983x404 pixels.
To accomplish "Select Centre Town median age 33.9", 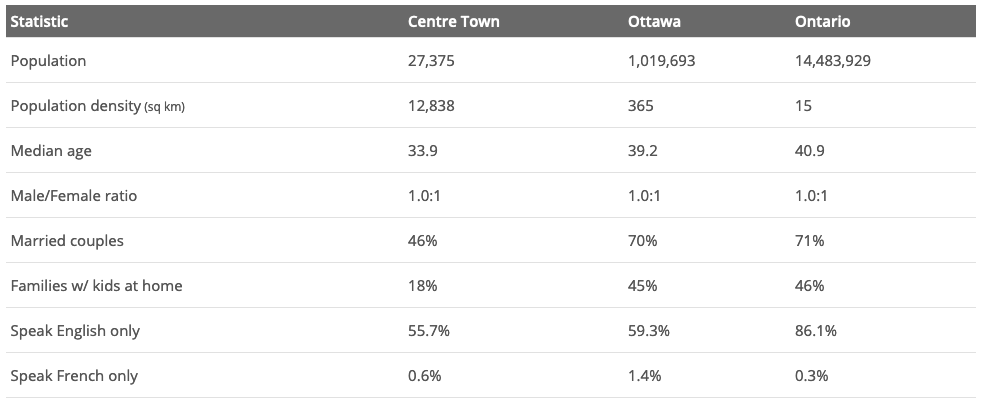I will point(422,151).
